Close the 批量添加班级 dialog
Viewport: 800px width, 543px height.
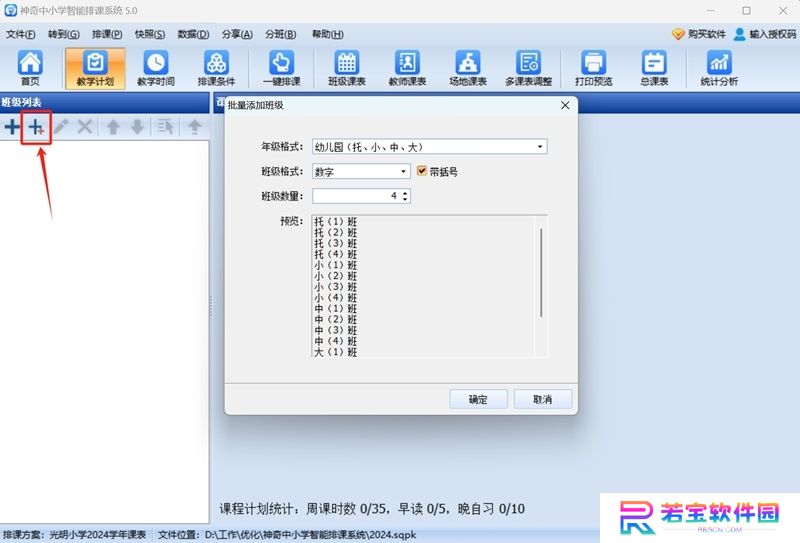point(565,105)
